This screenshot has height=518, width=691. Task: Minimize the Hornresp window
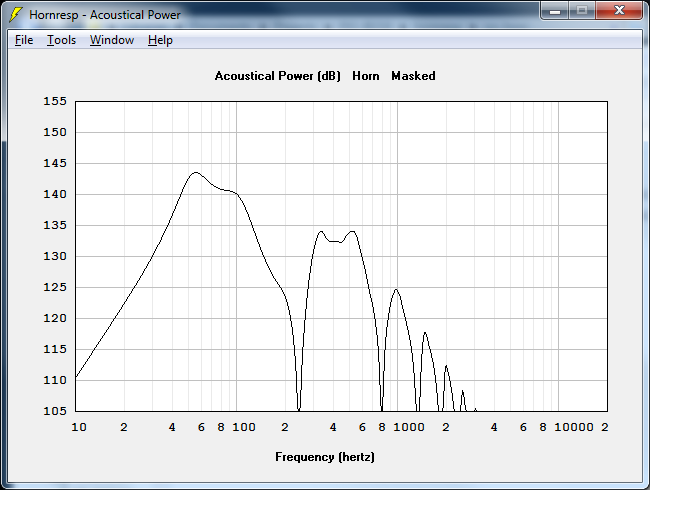555,11
